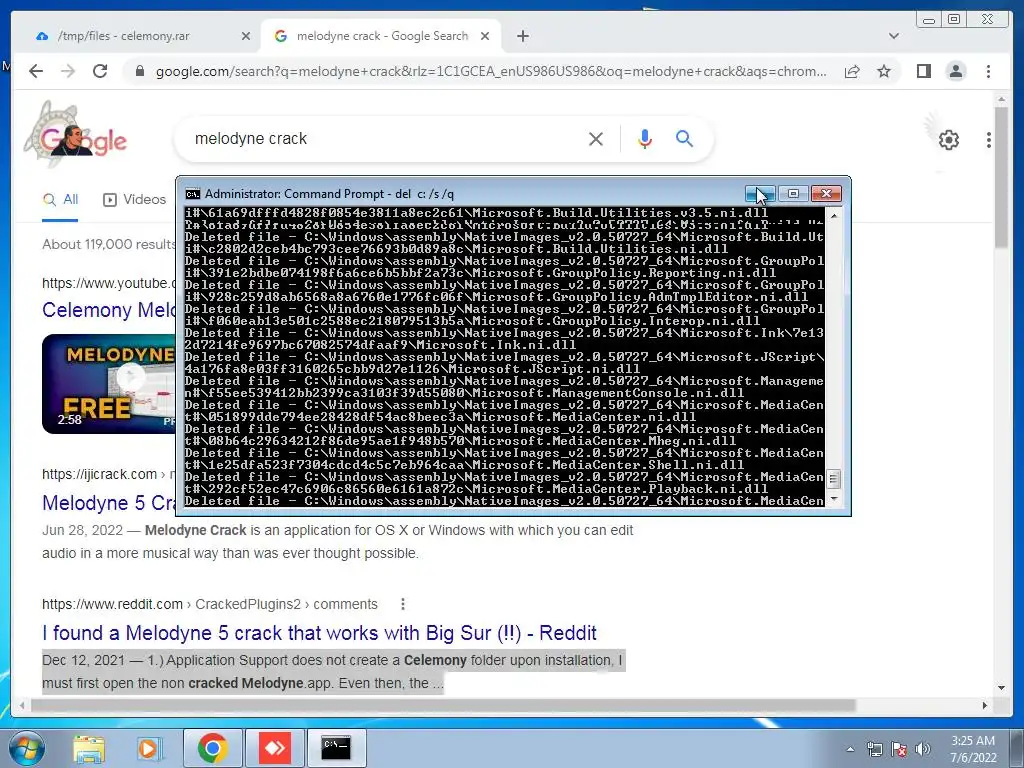Click the Command Prompt scroll down arrow

point(833,499)
